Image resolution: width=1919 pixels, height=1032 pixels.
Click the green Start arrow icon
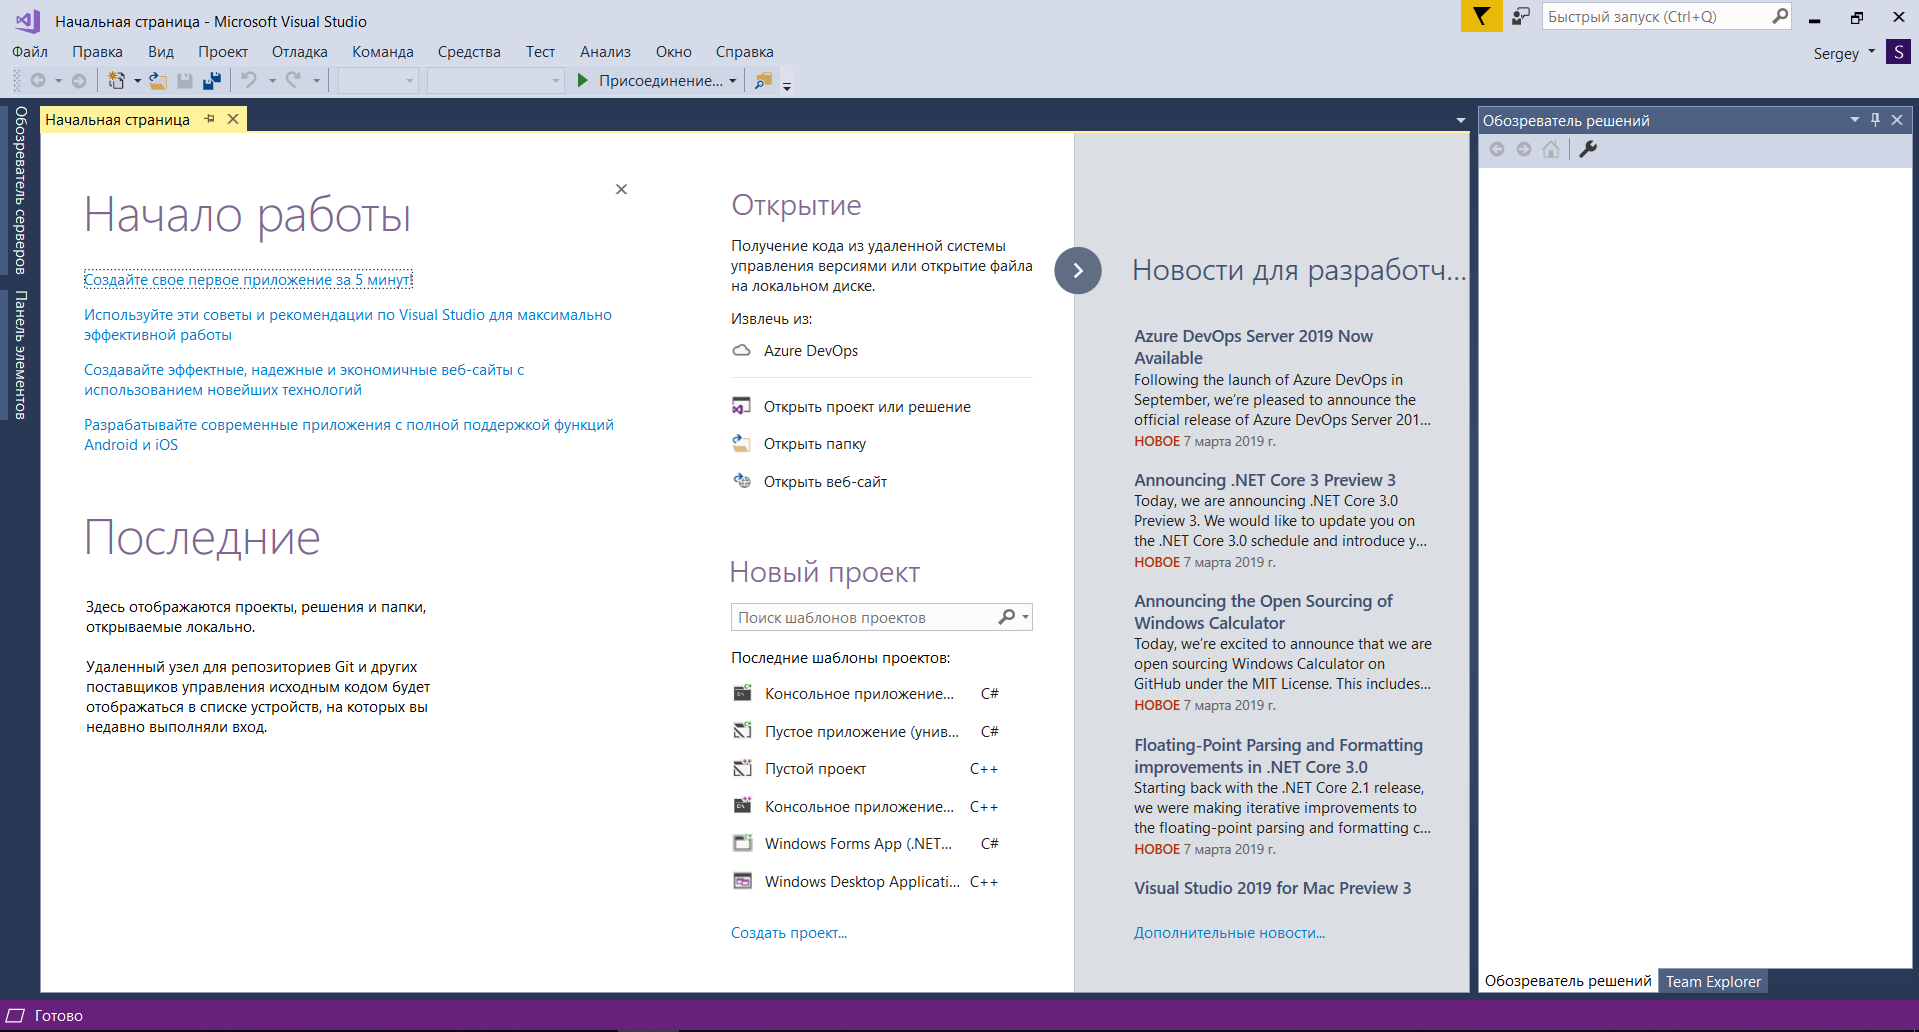[583, 80]
